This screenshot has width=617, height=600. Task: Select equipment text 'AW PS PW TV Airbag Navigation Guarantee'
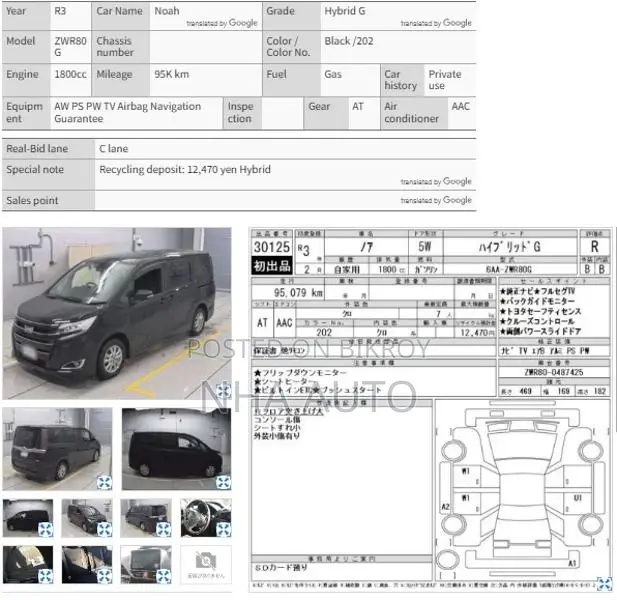pos(127,113)
